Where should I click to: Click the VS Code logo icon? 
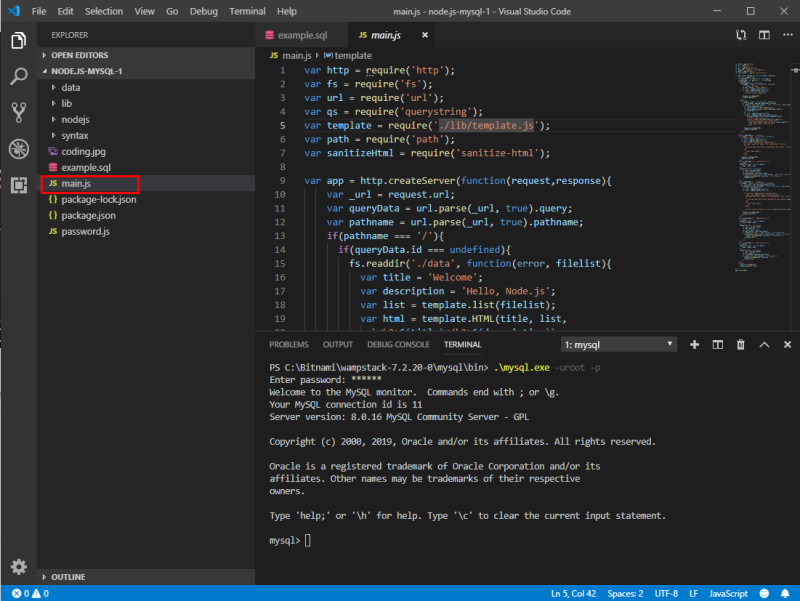14,11
